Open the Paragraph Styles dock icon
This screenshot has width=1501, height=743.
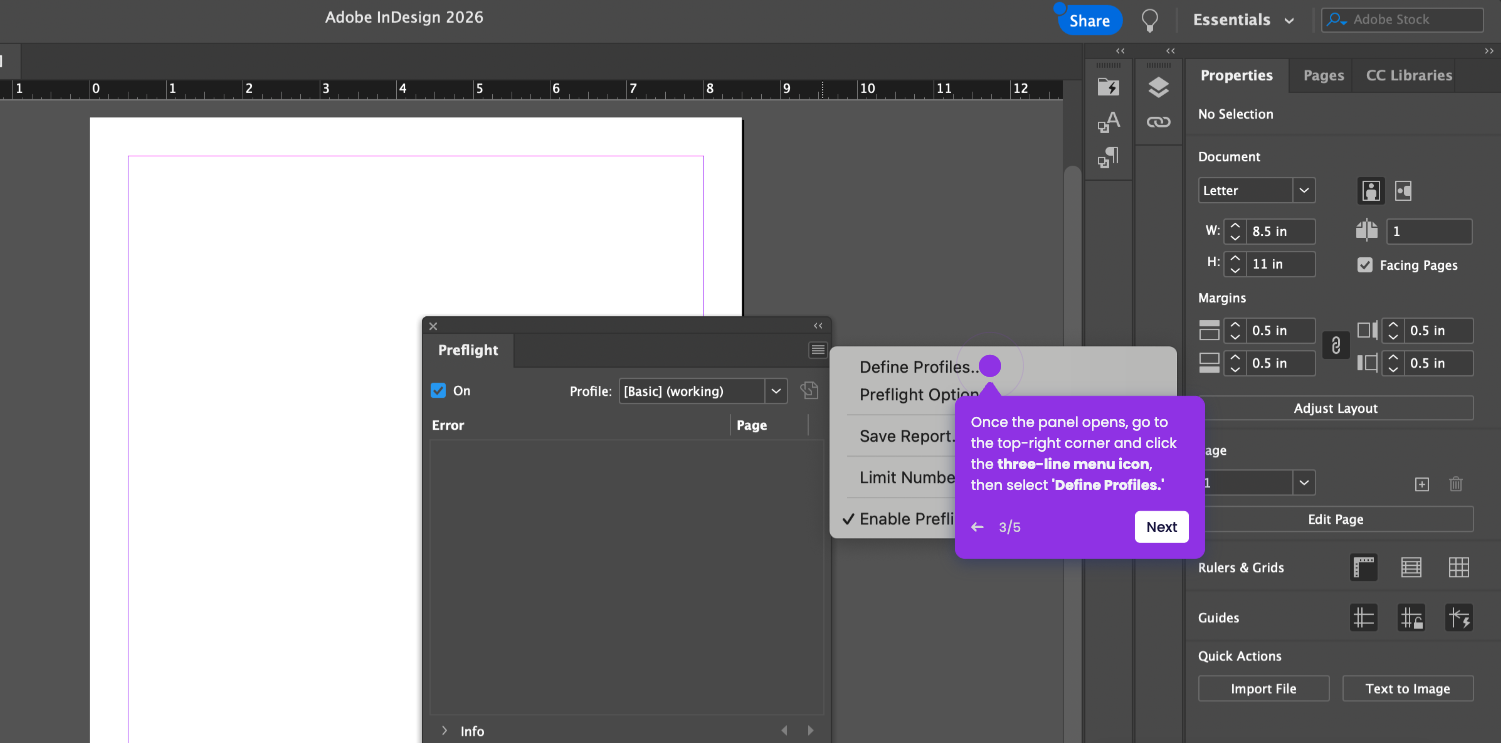(1108, 157)
